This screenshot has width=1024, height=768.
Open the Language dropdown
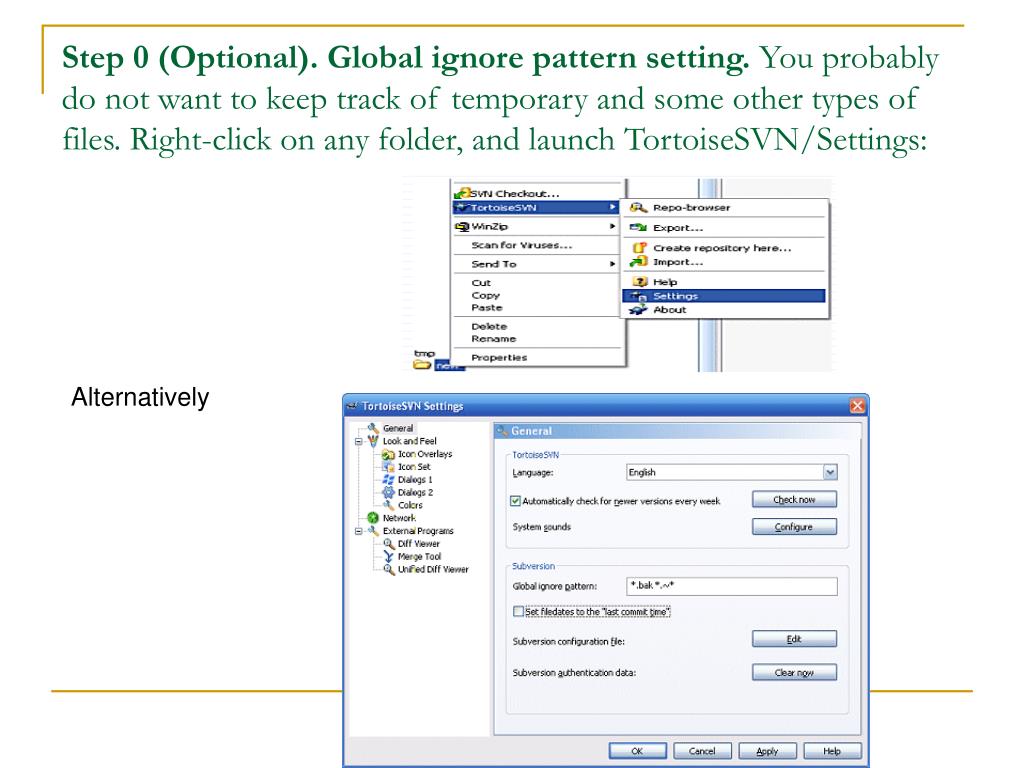click(830, 472)
